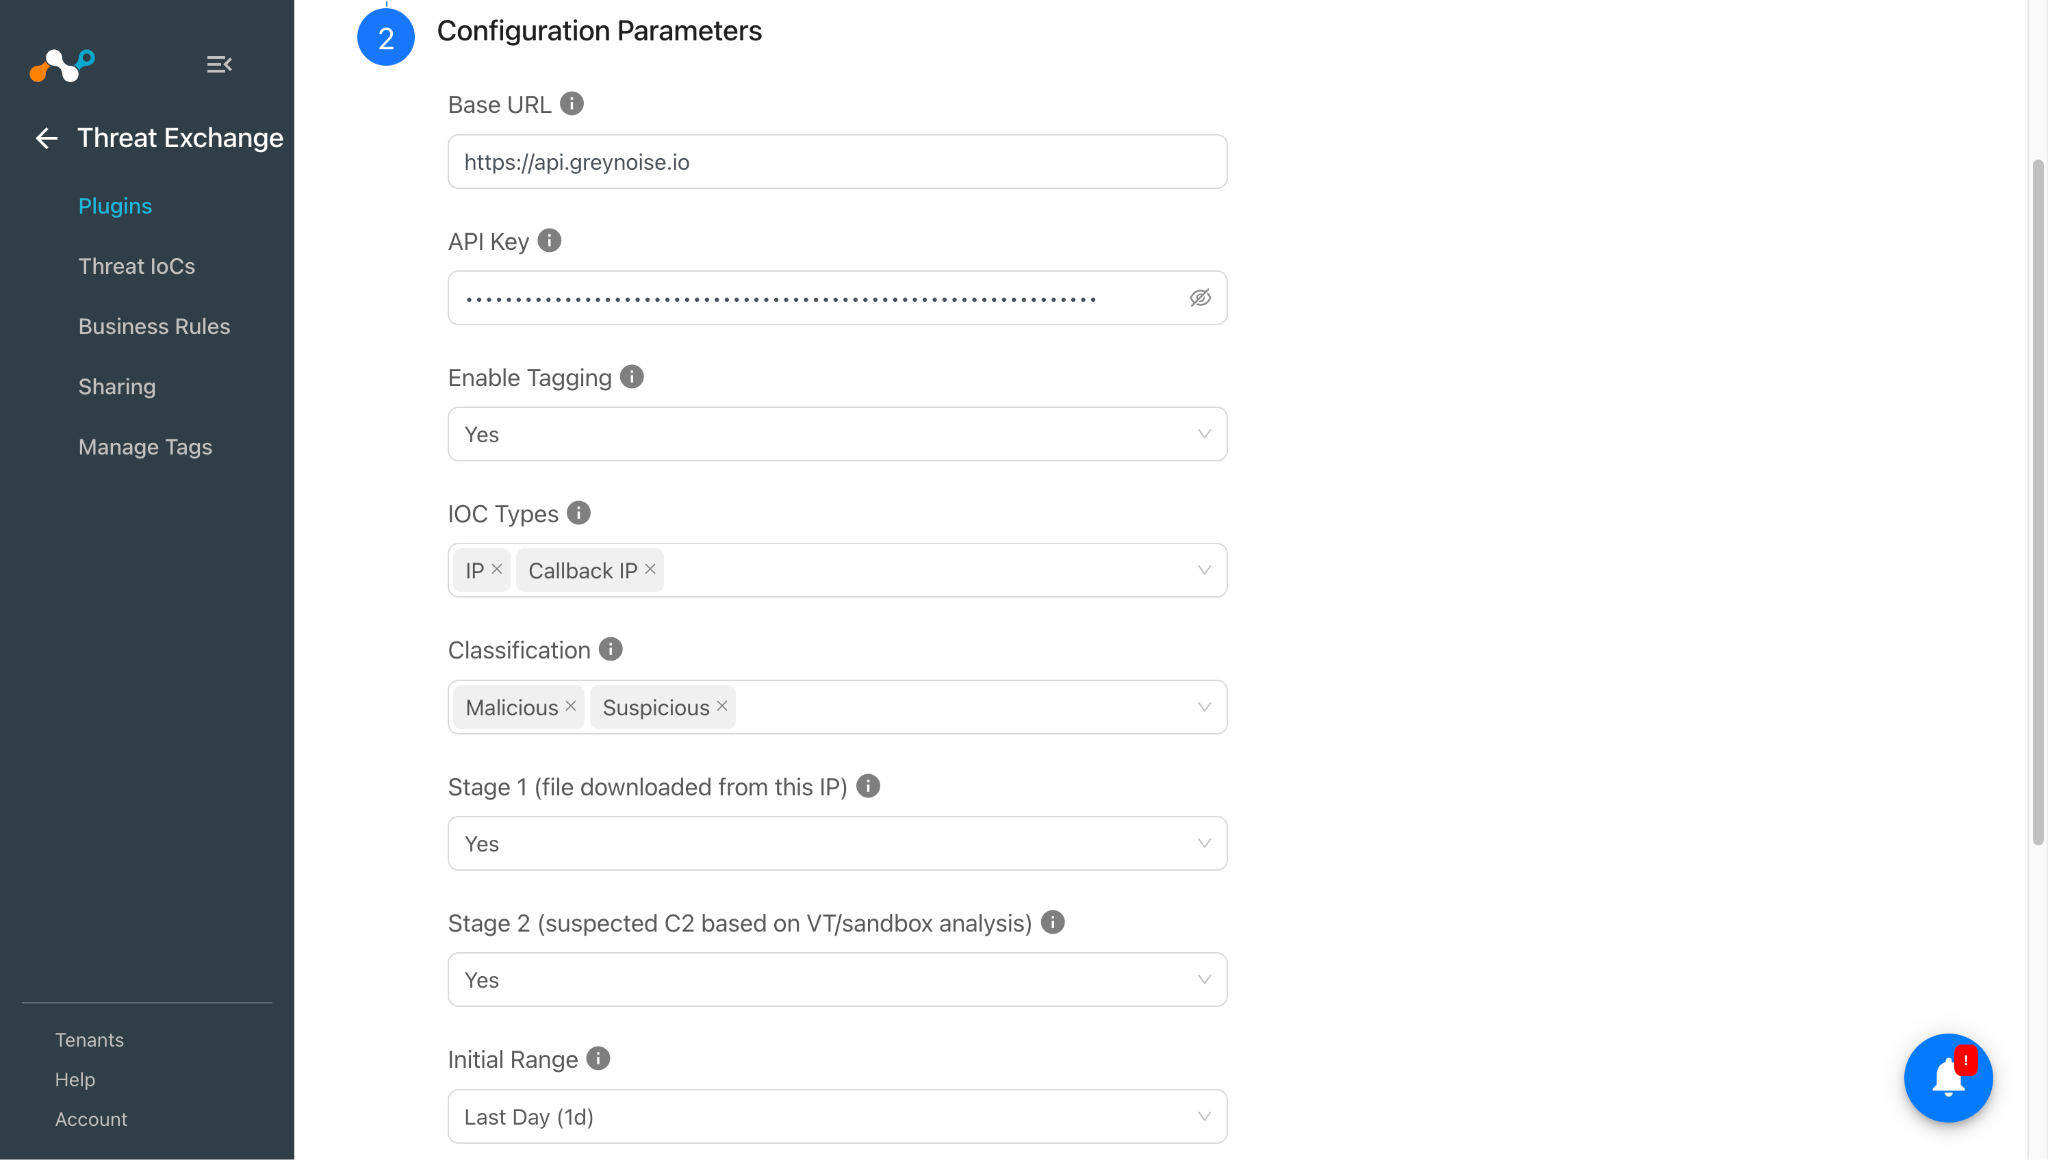Screen dimensions: 2048x1160
Task: Collapse the sidebar menu icon
Action: [x=219, y=65]
